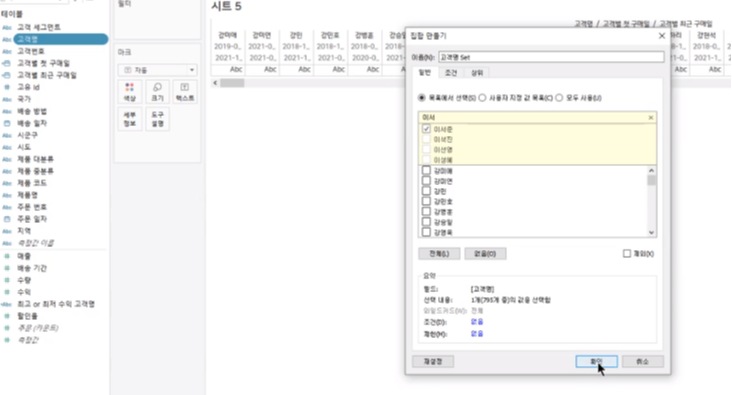Click Abc type icon beside 고객 세그먼트

[x=7, y=28]
